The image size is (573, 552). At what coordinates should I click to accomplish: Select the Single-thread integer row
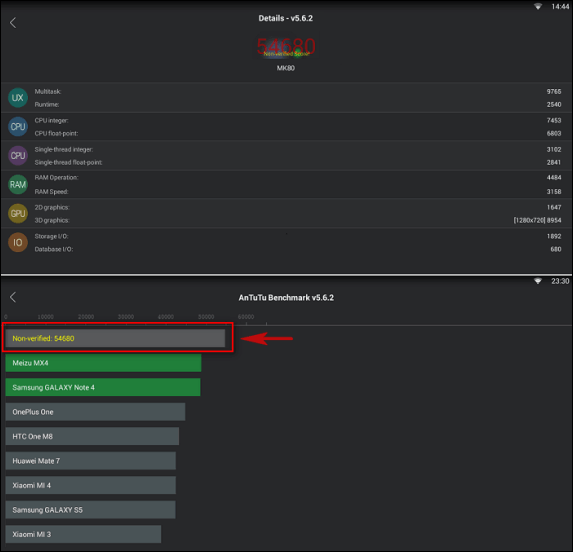[x=286, y=149]
